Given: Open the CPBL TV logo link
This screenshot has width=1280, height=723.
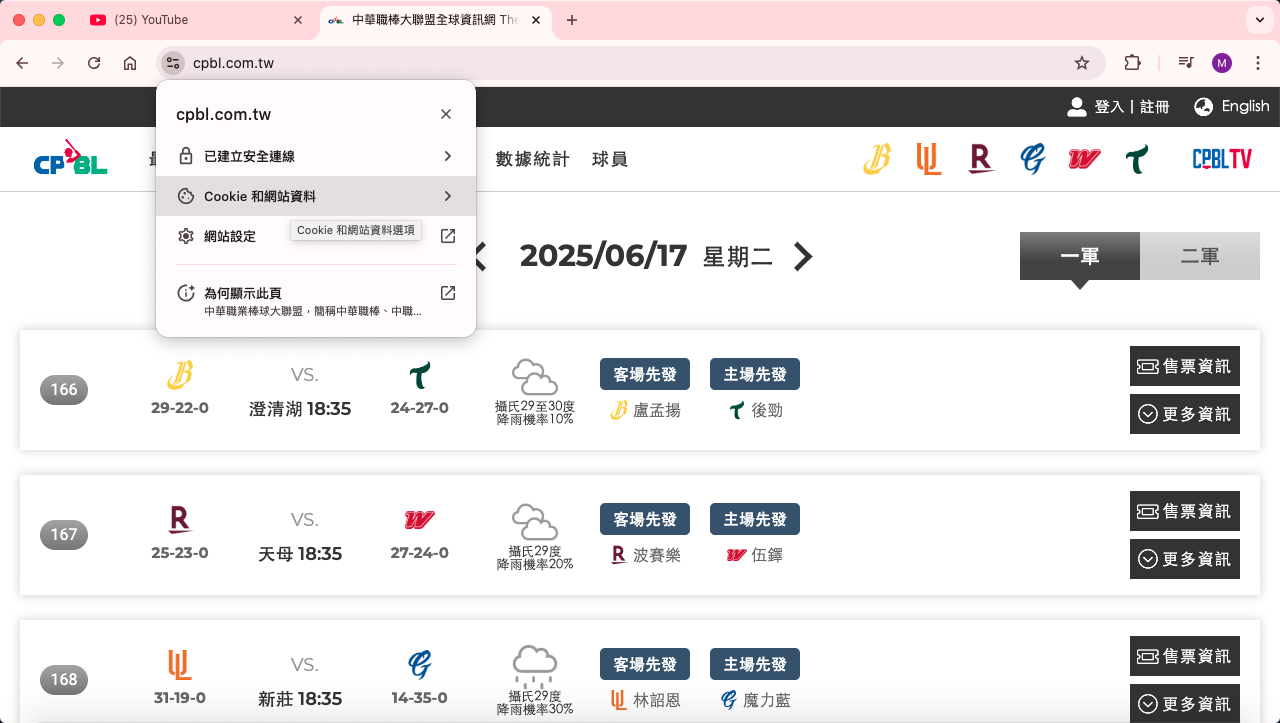Looking at the screenshot, I should [1221, 159].
